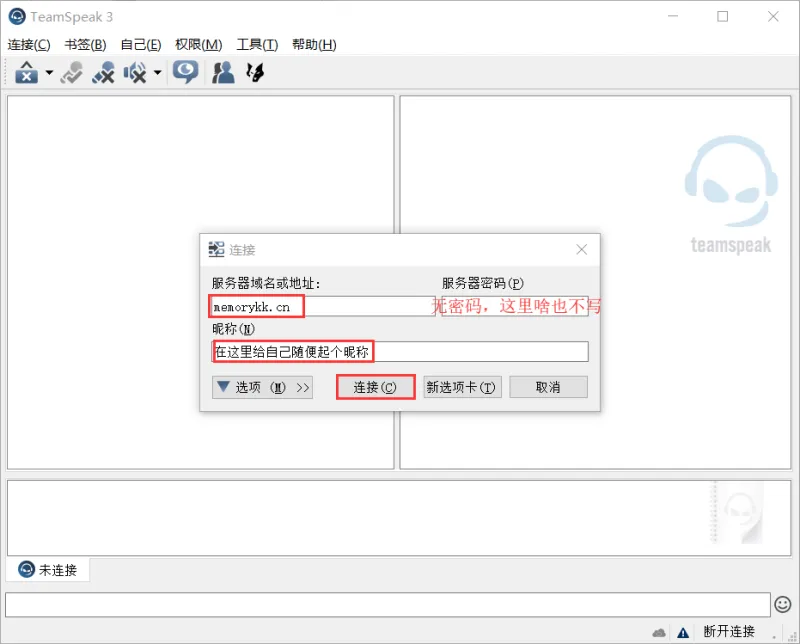Click the server address field containing memorykk.cn
This screenshot has height=644, width=800.
pyautogui.click(x=322, y=306)
